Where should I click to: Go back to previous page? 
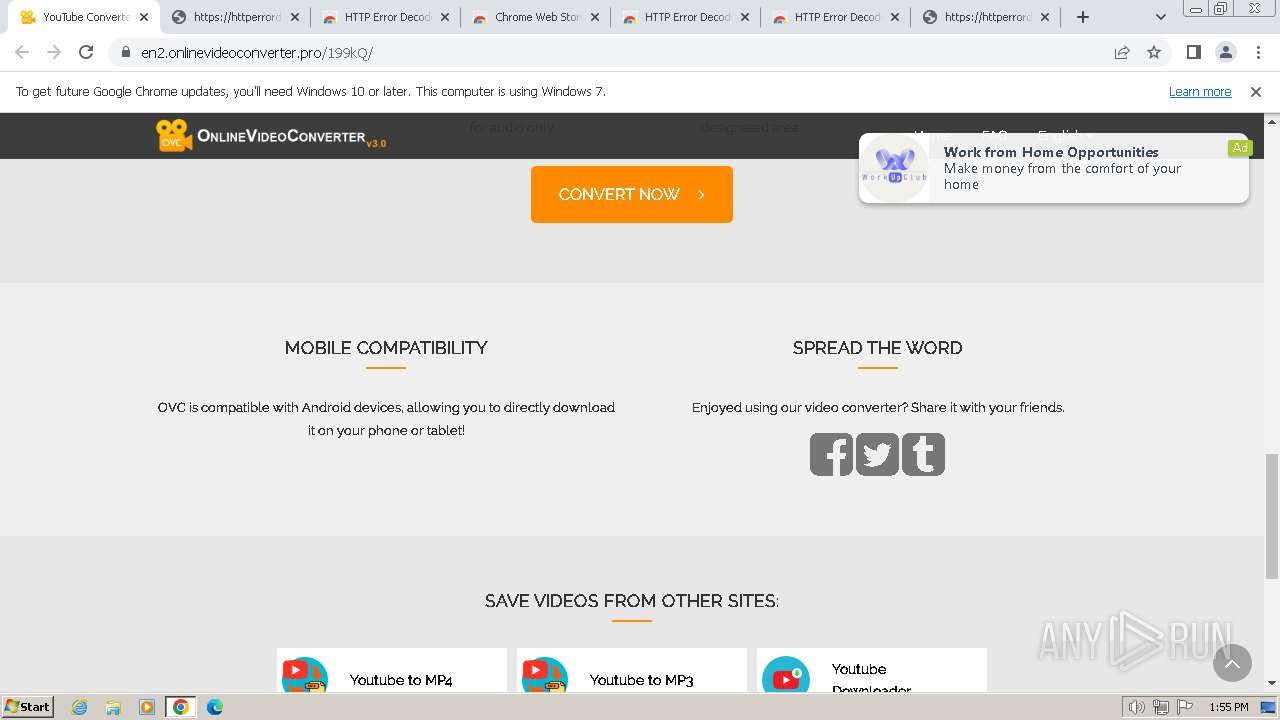[22, 52]
